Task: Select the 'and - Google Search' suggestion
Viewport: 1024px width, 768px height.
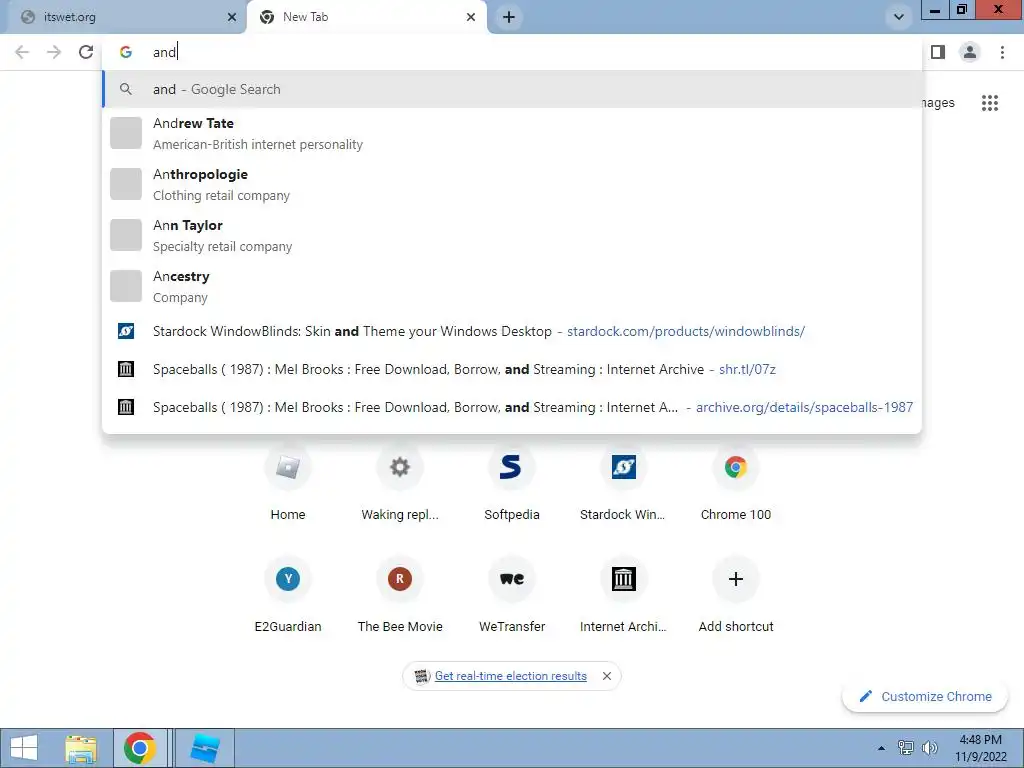Action: [512, 89]
